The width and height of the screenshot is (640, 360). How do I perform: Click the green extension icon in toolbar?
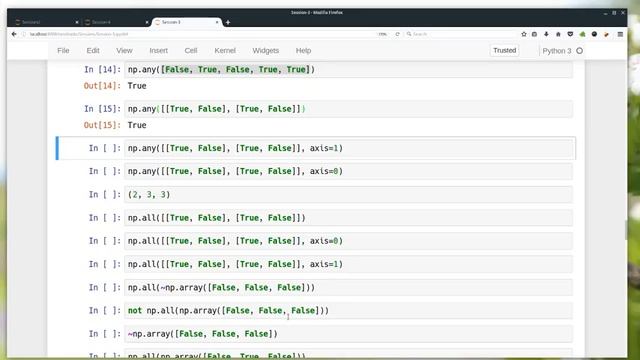(582, 34)
